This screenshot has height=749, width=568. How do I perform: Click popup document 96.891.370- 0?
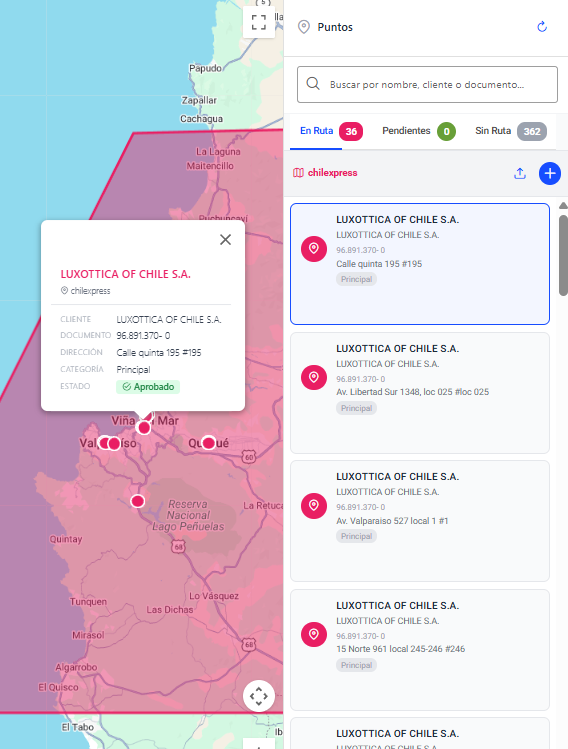click(x=143, y=336)
